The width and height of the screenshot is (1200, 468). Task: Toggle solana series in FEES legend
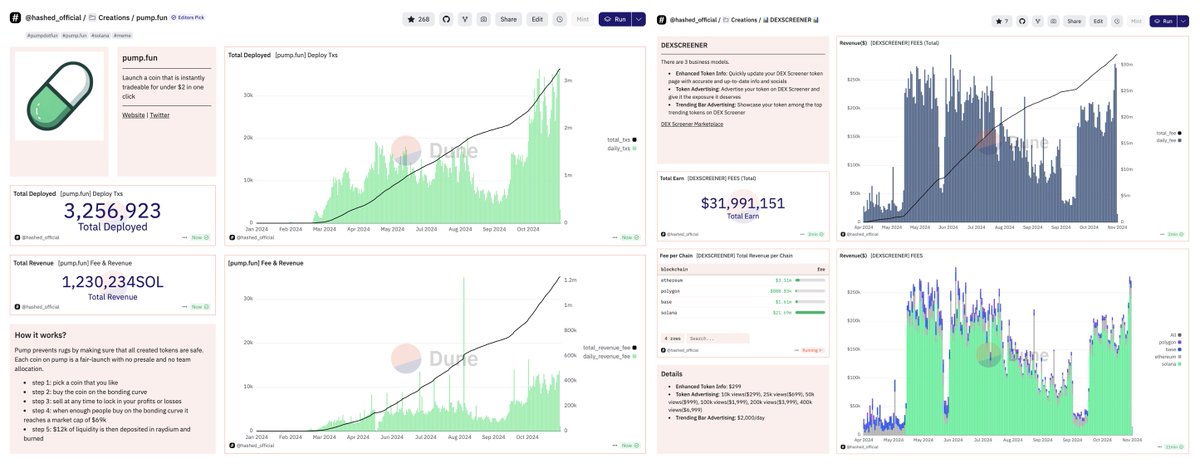click(1171, 365)
